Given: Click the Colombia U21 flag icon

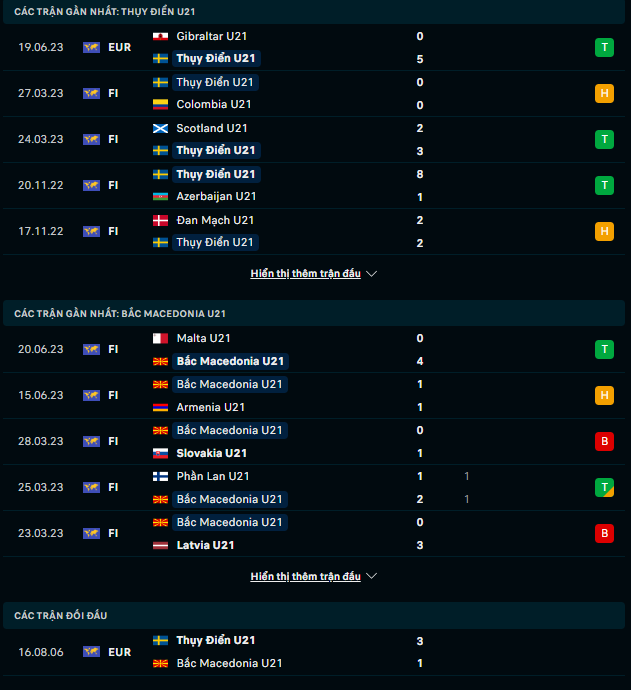Looking at the screenshot, I should point(160,105).
